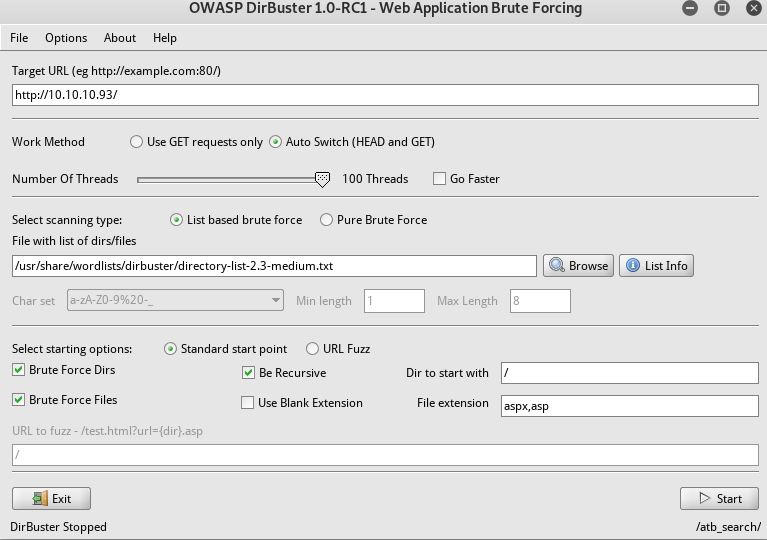
Task: Click the Target URL input field
Action: tap(385, 95)
